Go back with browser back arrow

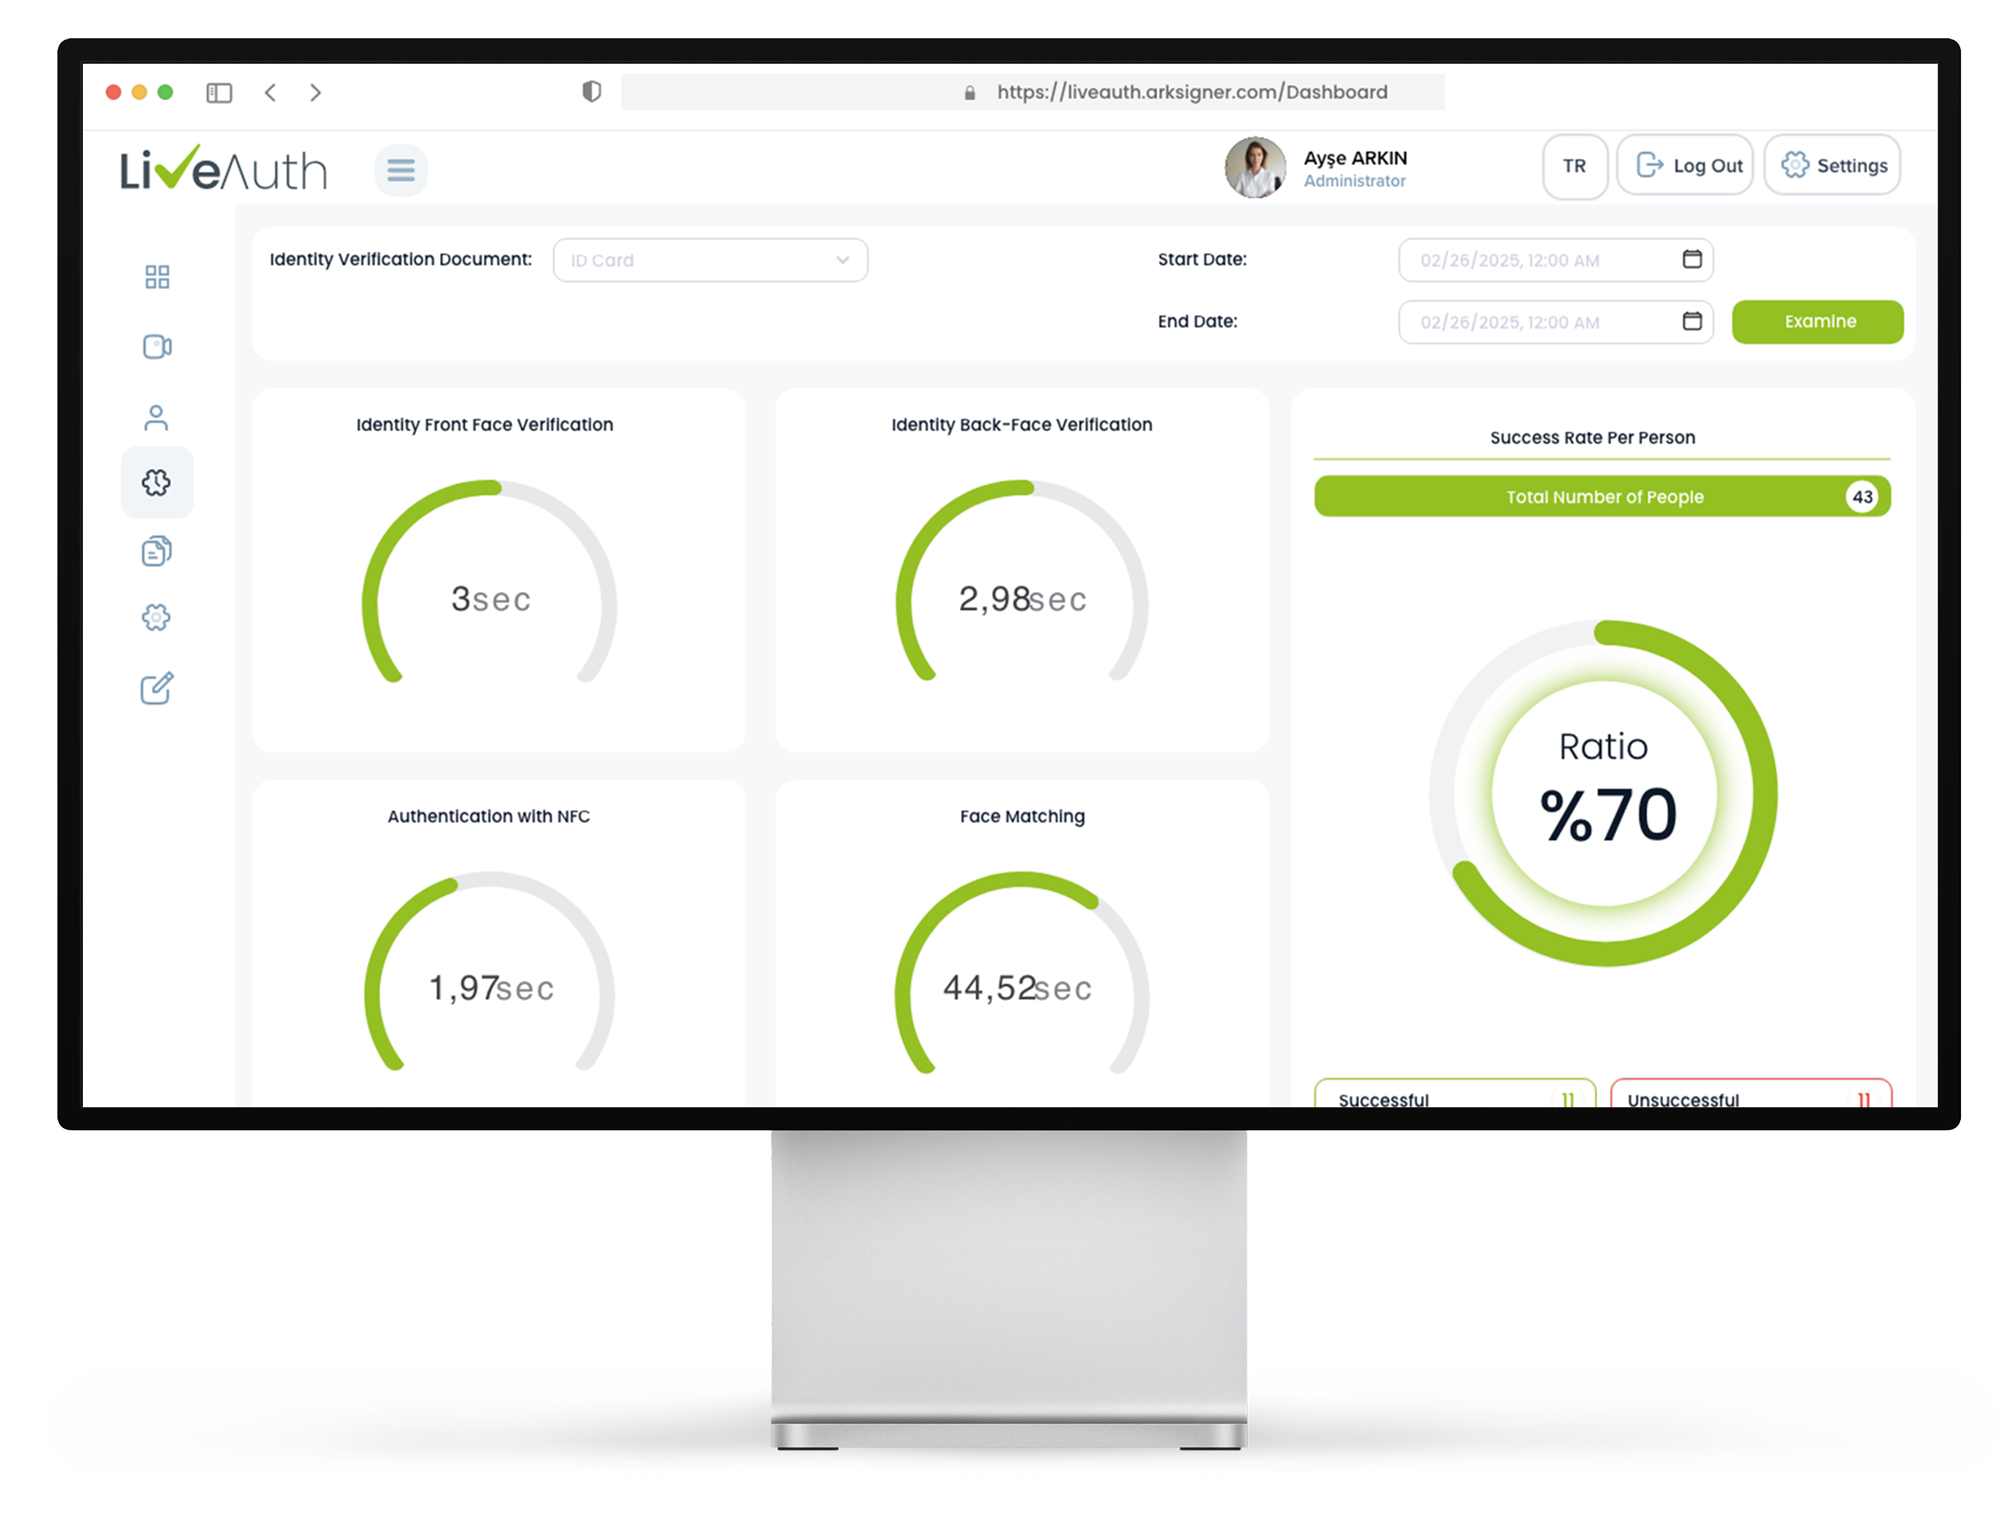[270, 92]
